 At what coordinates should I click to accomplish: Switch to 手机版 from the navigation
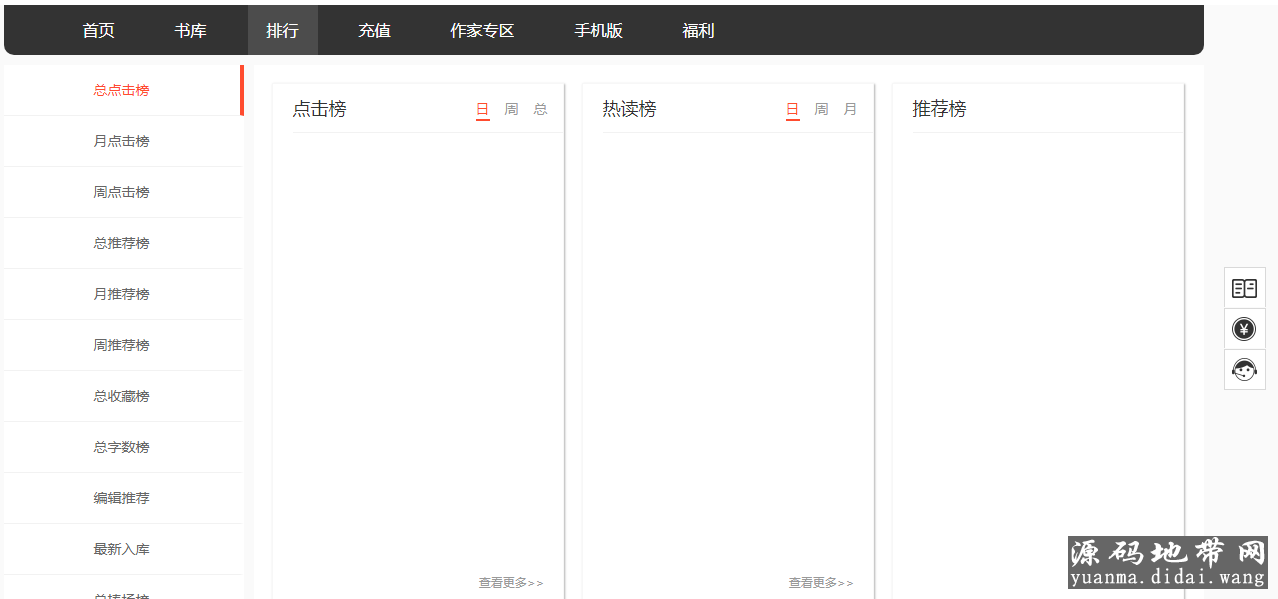click(x=598, y=31)
